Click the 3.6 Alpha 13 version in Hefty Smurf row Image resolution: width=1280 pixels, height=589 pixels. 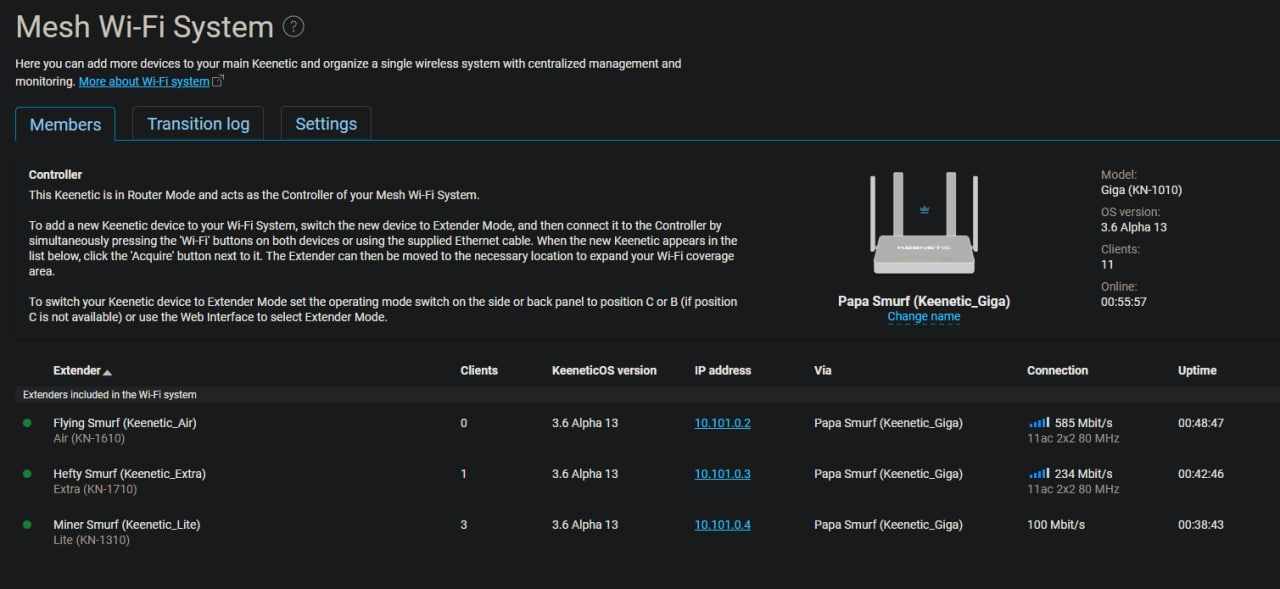[x=585, y=474]
